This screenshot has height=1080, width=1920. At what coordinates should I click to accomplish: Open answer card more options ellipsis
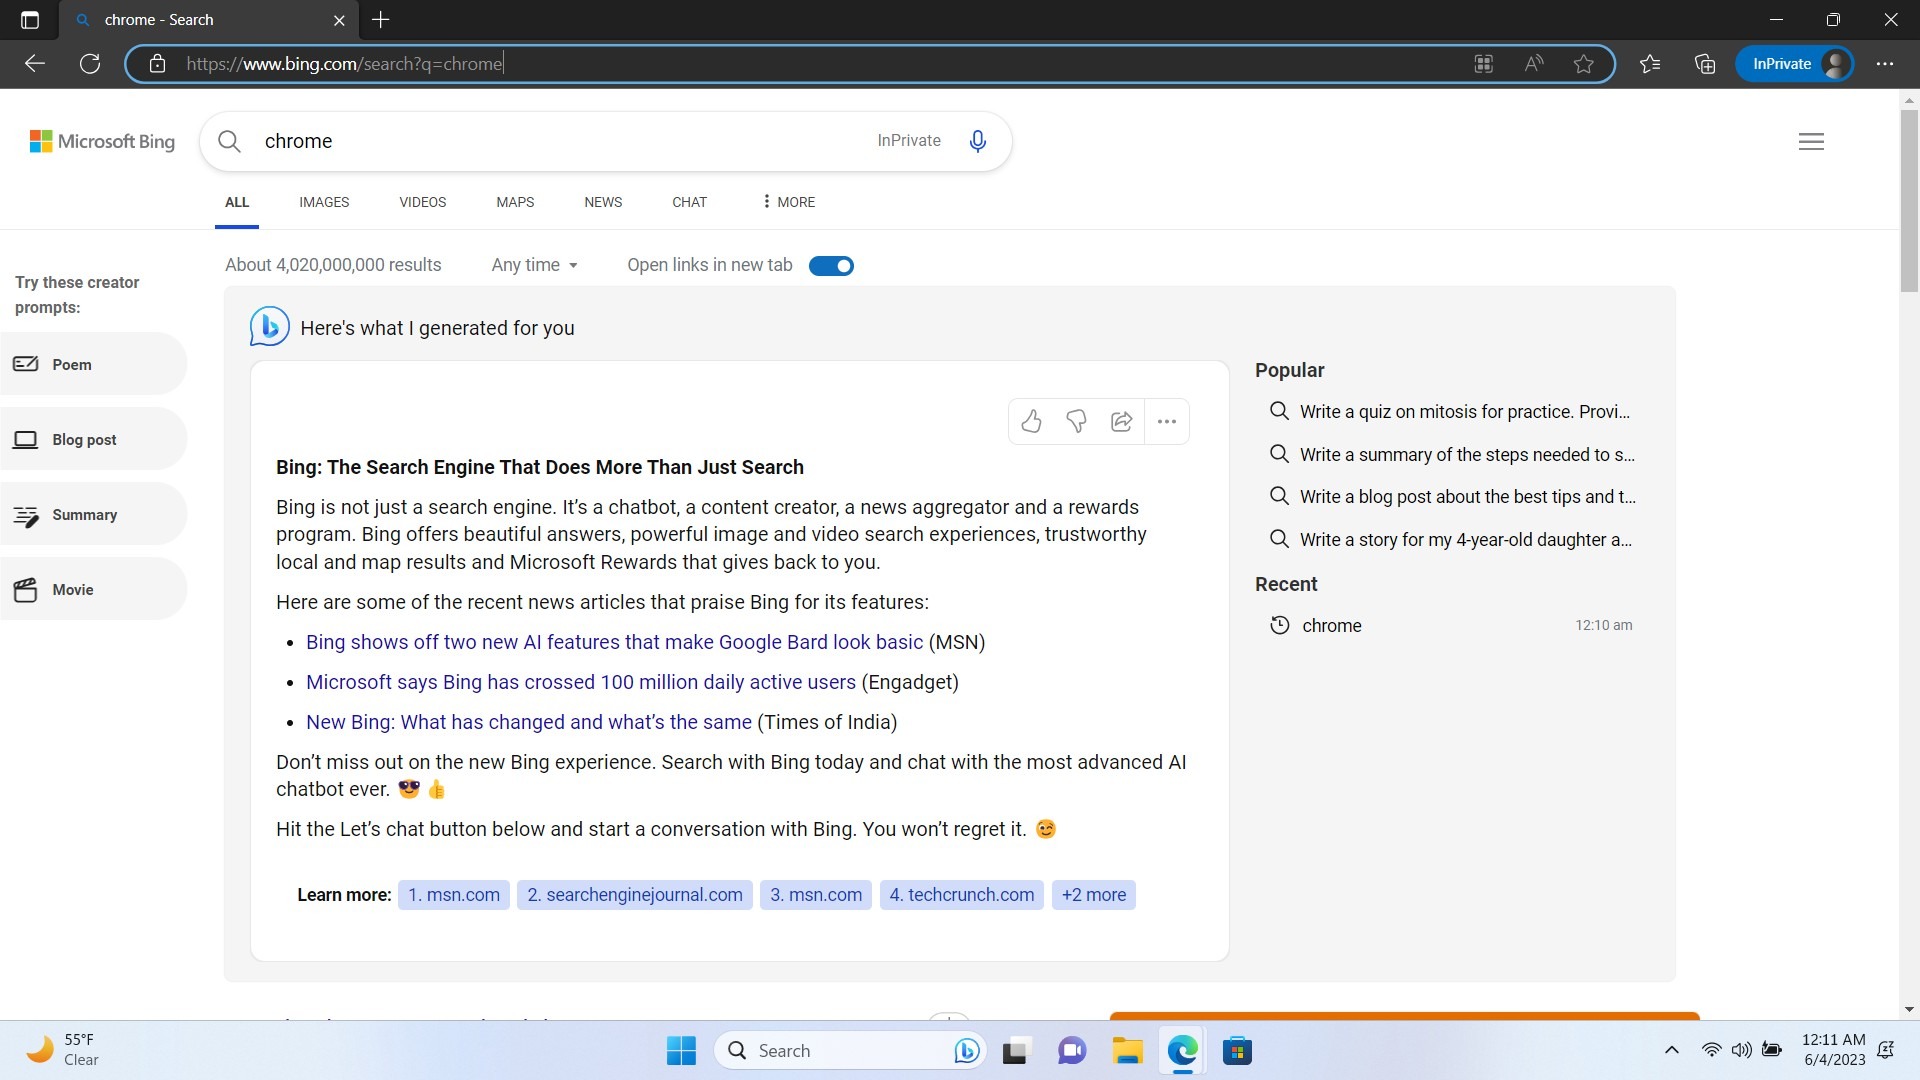point(1166,421)
